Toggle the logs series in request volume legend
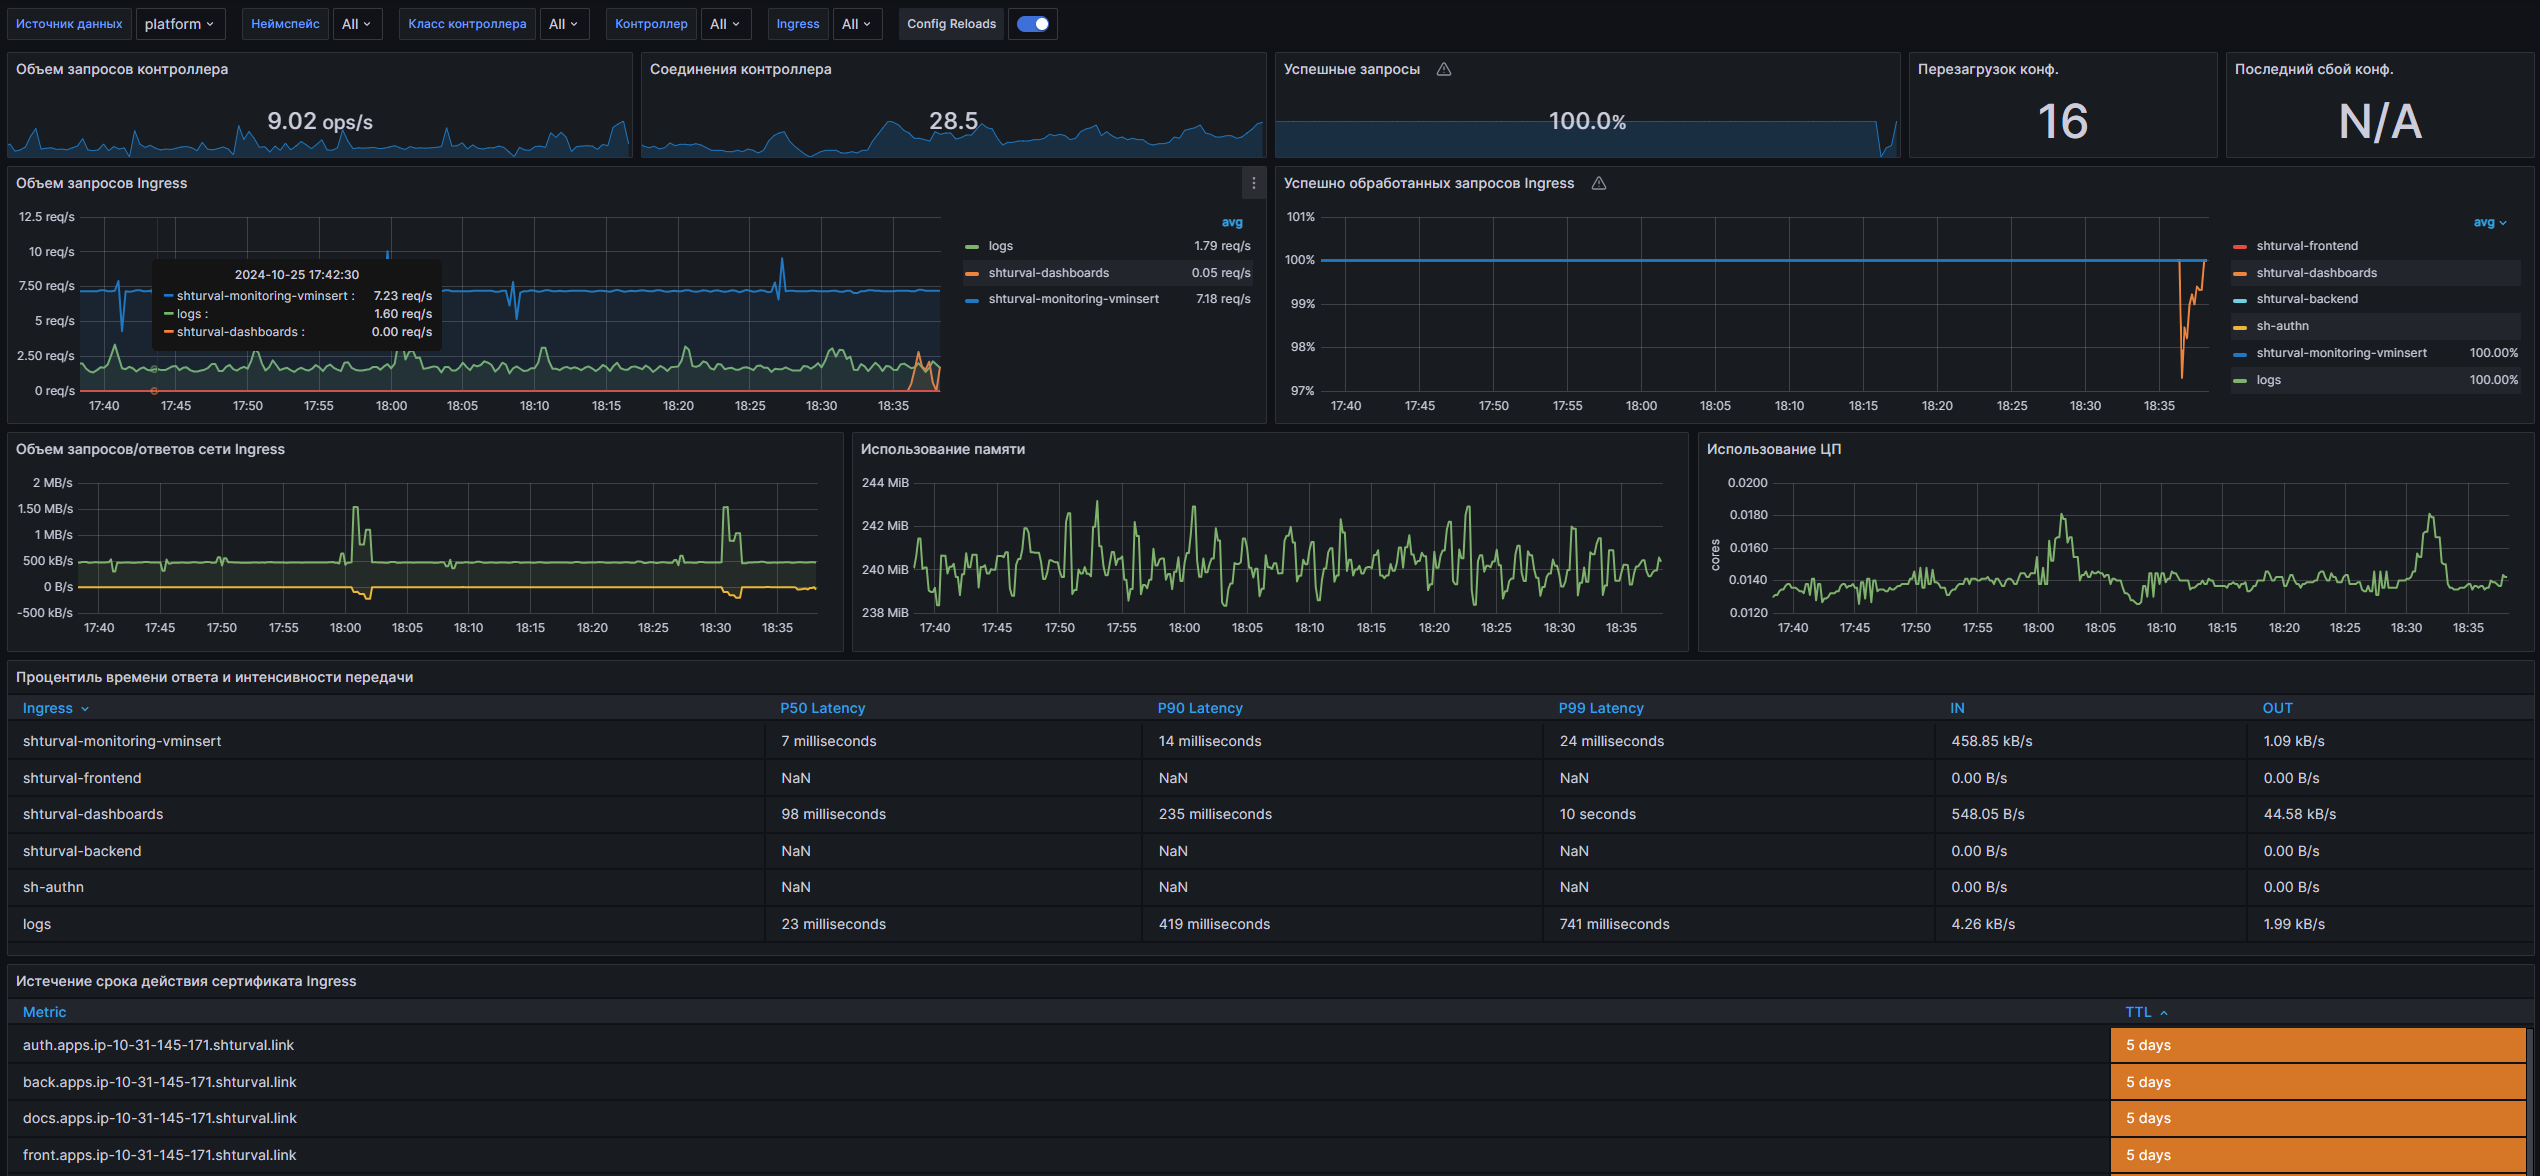Viewport: 2540px width, 1176px height. point(1000,246)
